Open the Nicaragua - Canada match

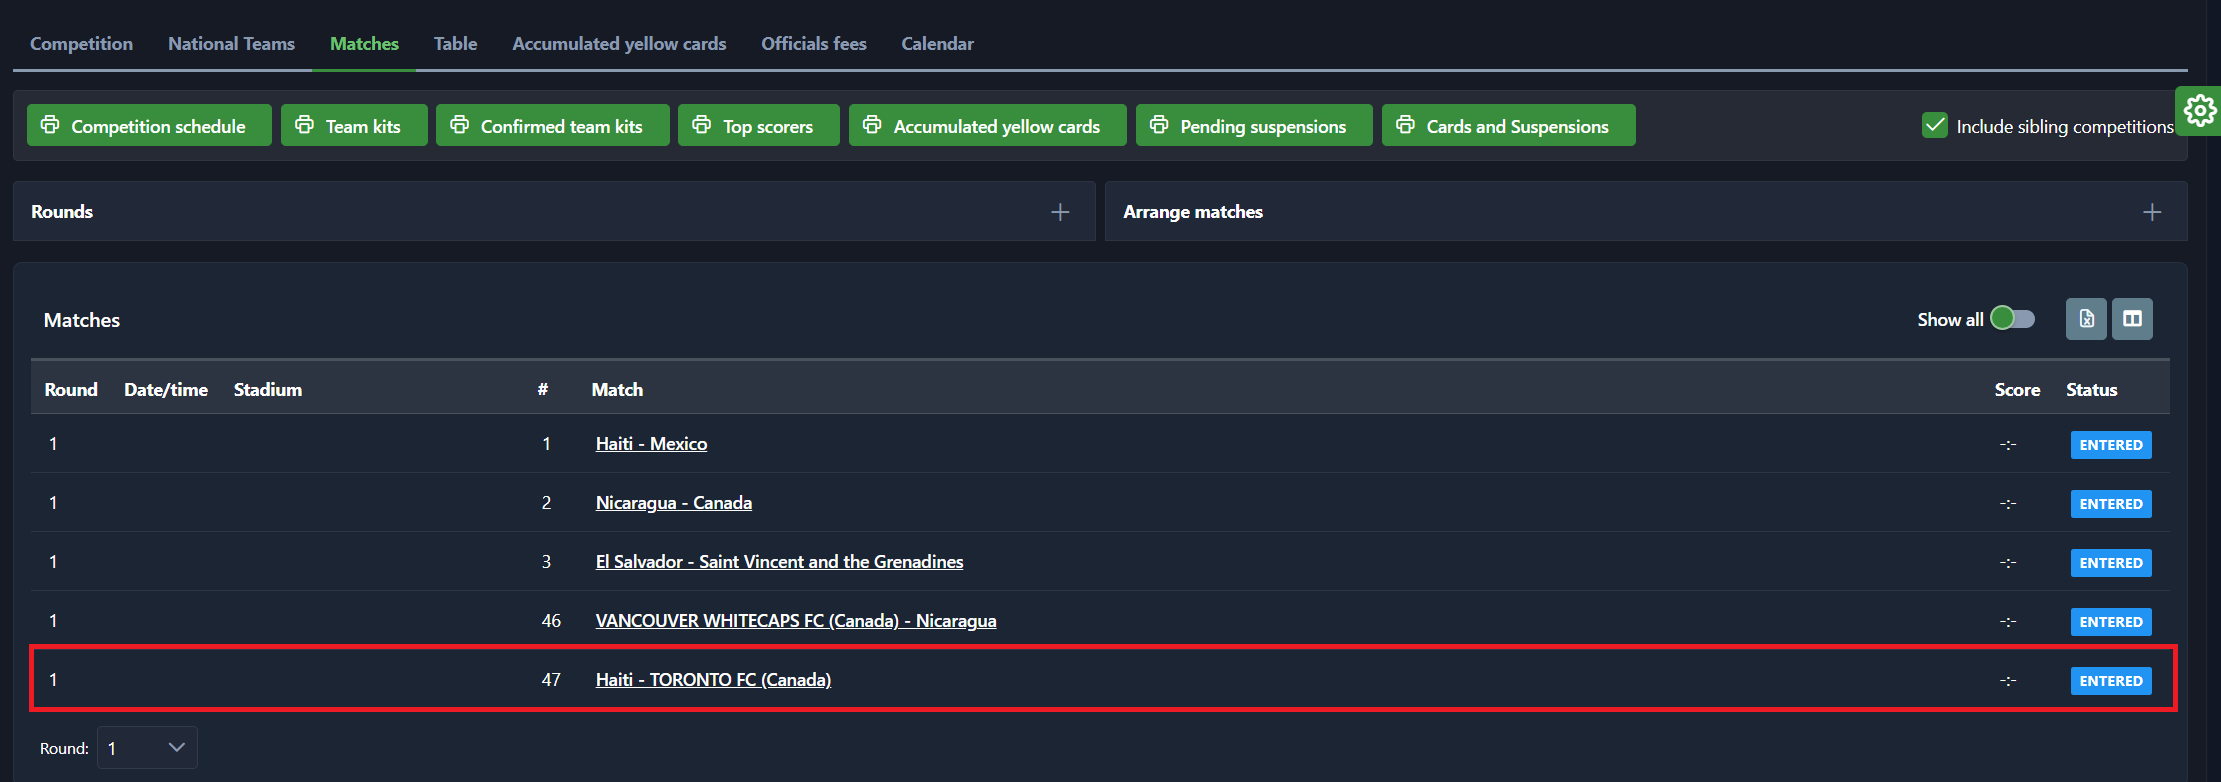(673, 503)
